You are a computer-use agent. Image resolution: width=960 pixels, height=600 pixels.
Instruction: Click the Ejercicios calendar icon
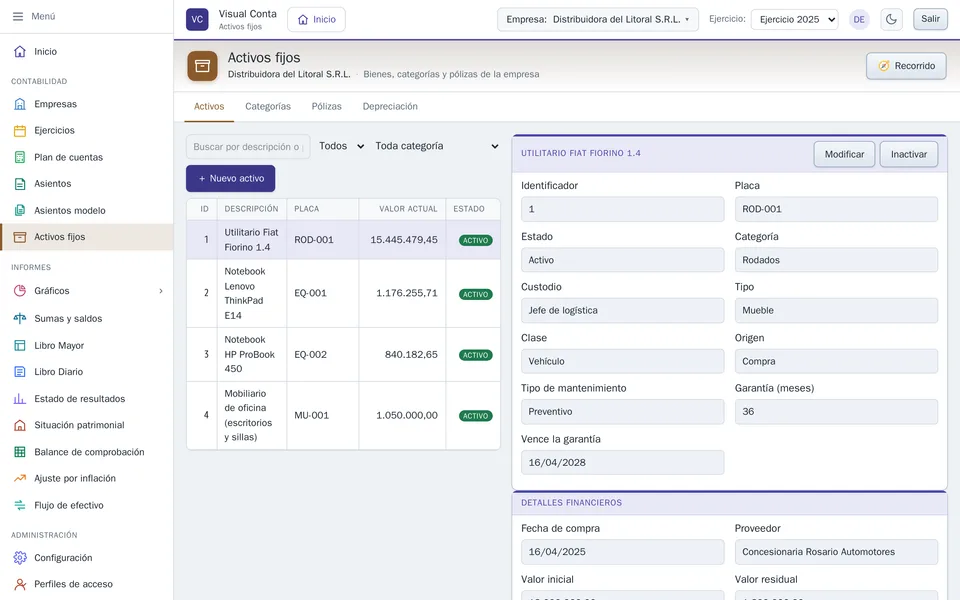pos(20,130)
